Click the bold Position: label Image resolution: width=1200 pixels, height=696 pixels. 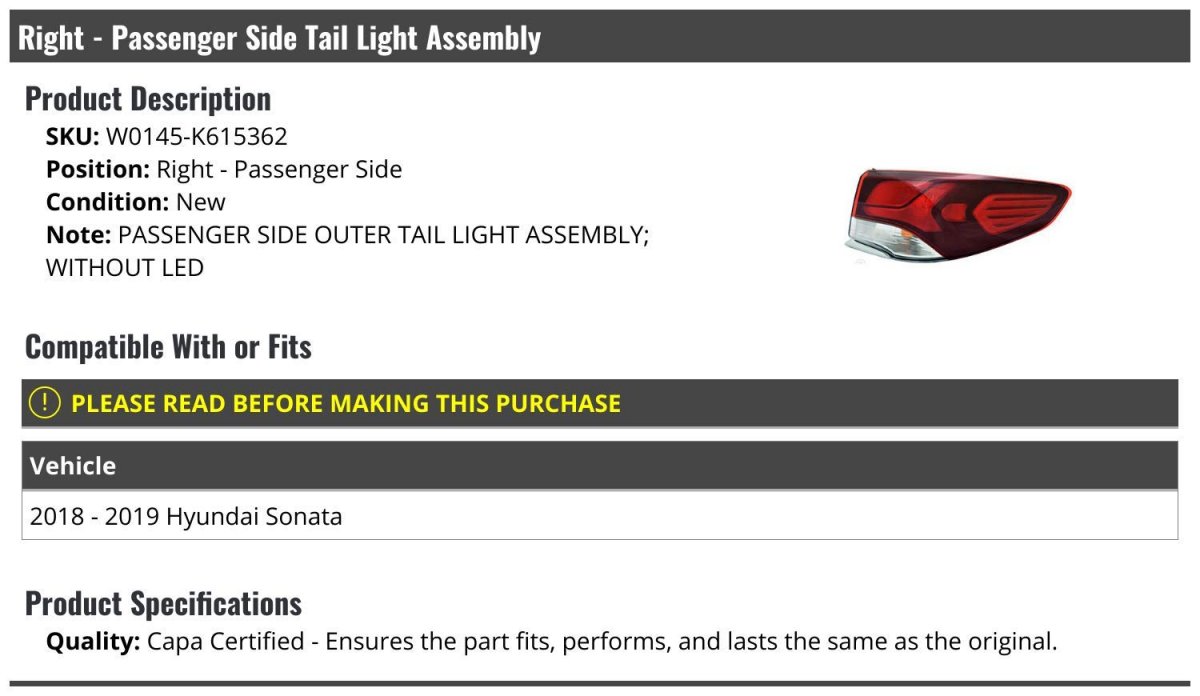click(x=97, y=170)
